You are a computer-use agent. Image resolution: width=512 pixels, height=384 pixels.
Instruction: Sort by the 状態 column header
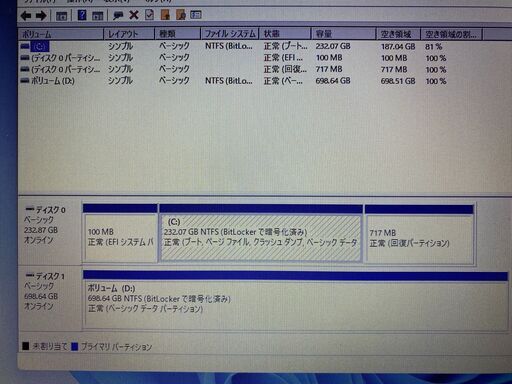[285, 34]
